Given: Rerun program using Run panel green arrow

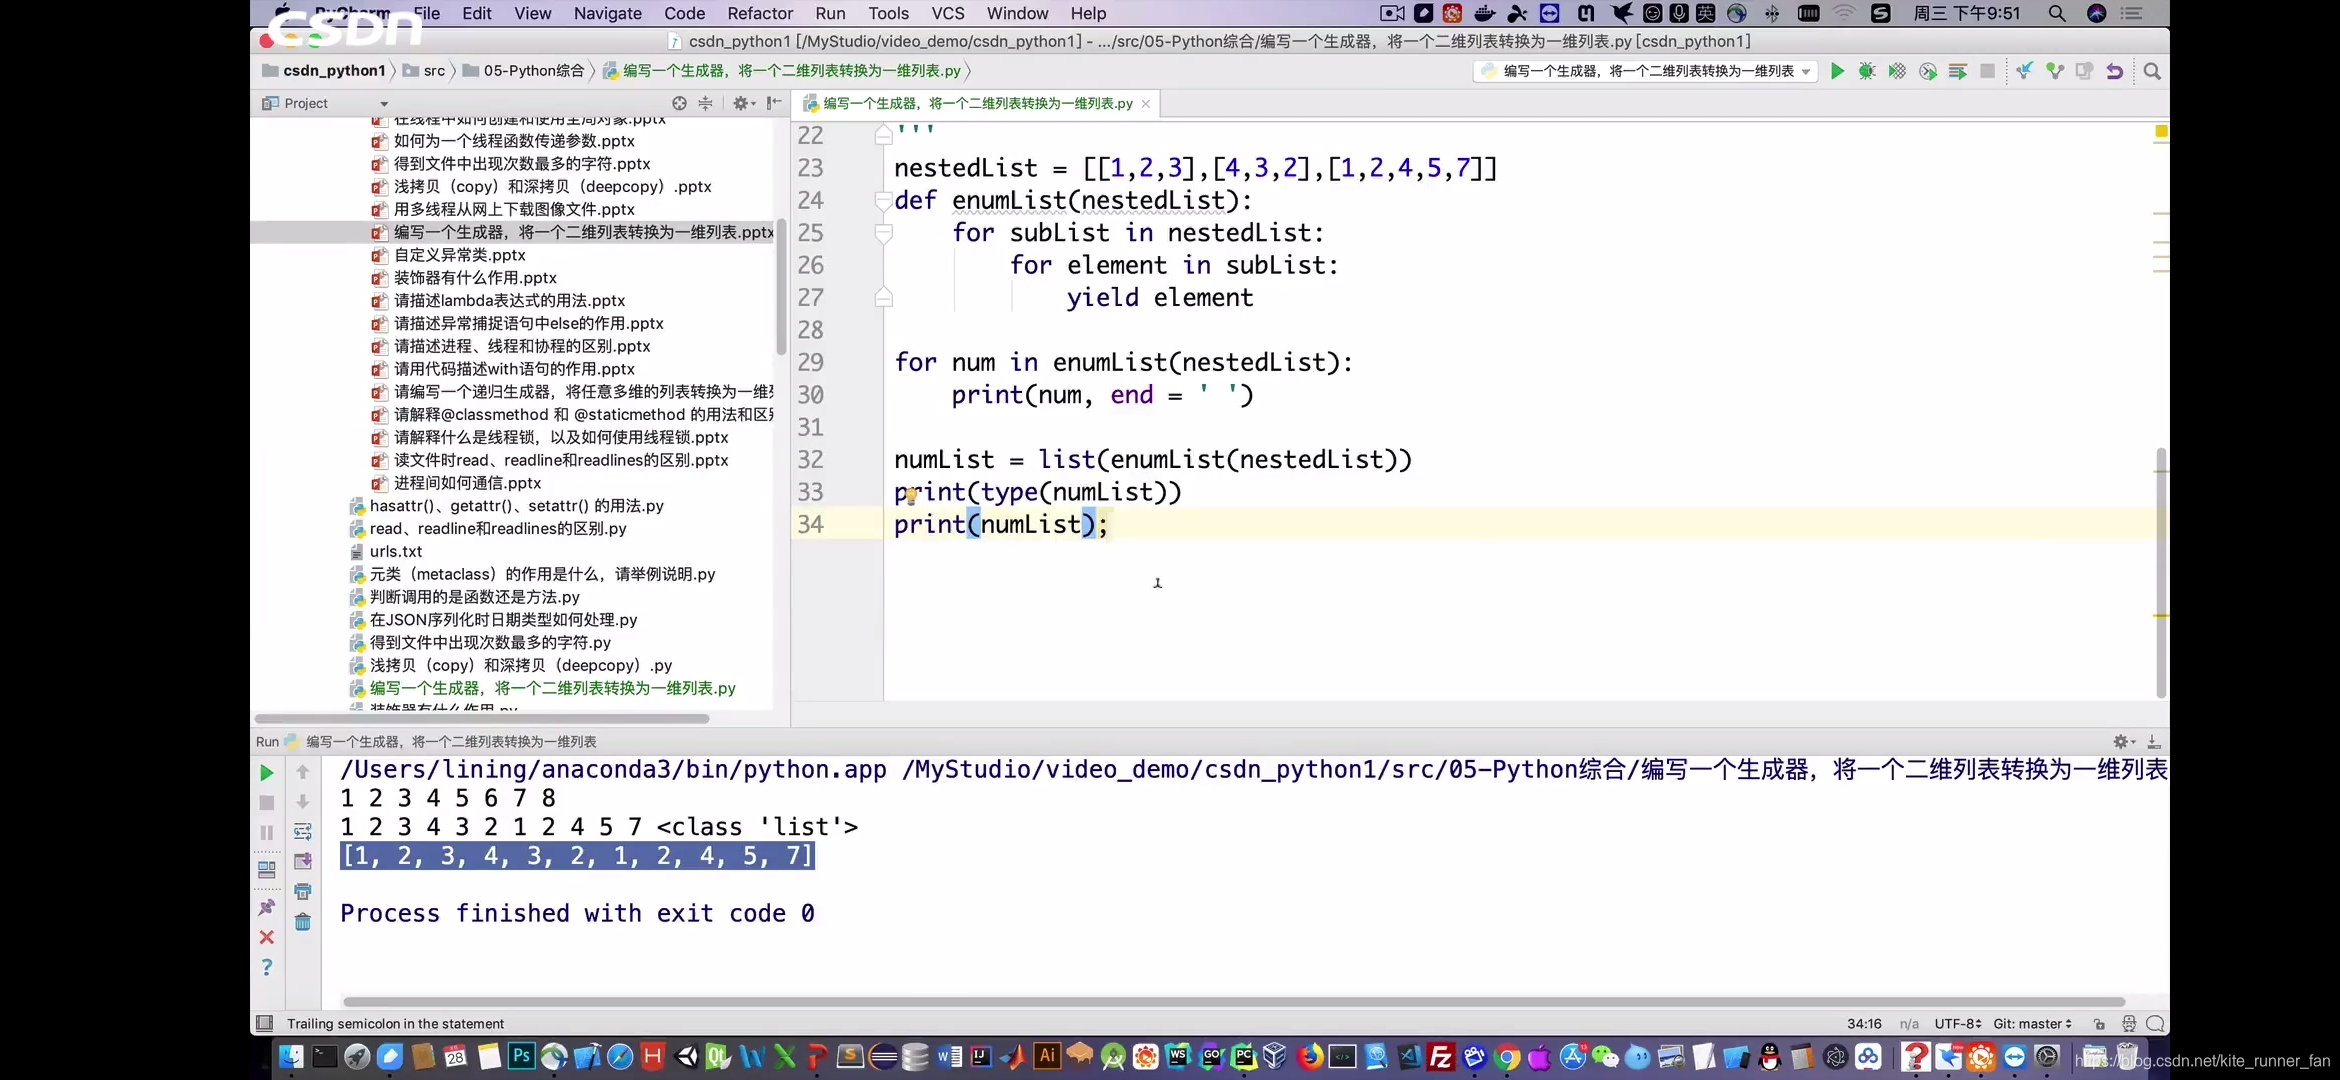Looking at the screenshot, I should [266, 772].
